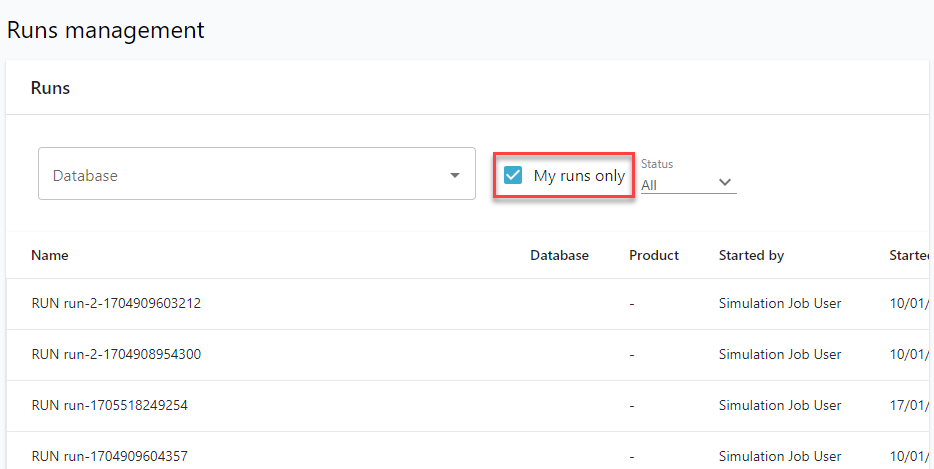
Task: Click the Runs management page heading
Action: 105,30
